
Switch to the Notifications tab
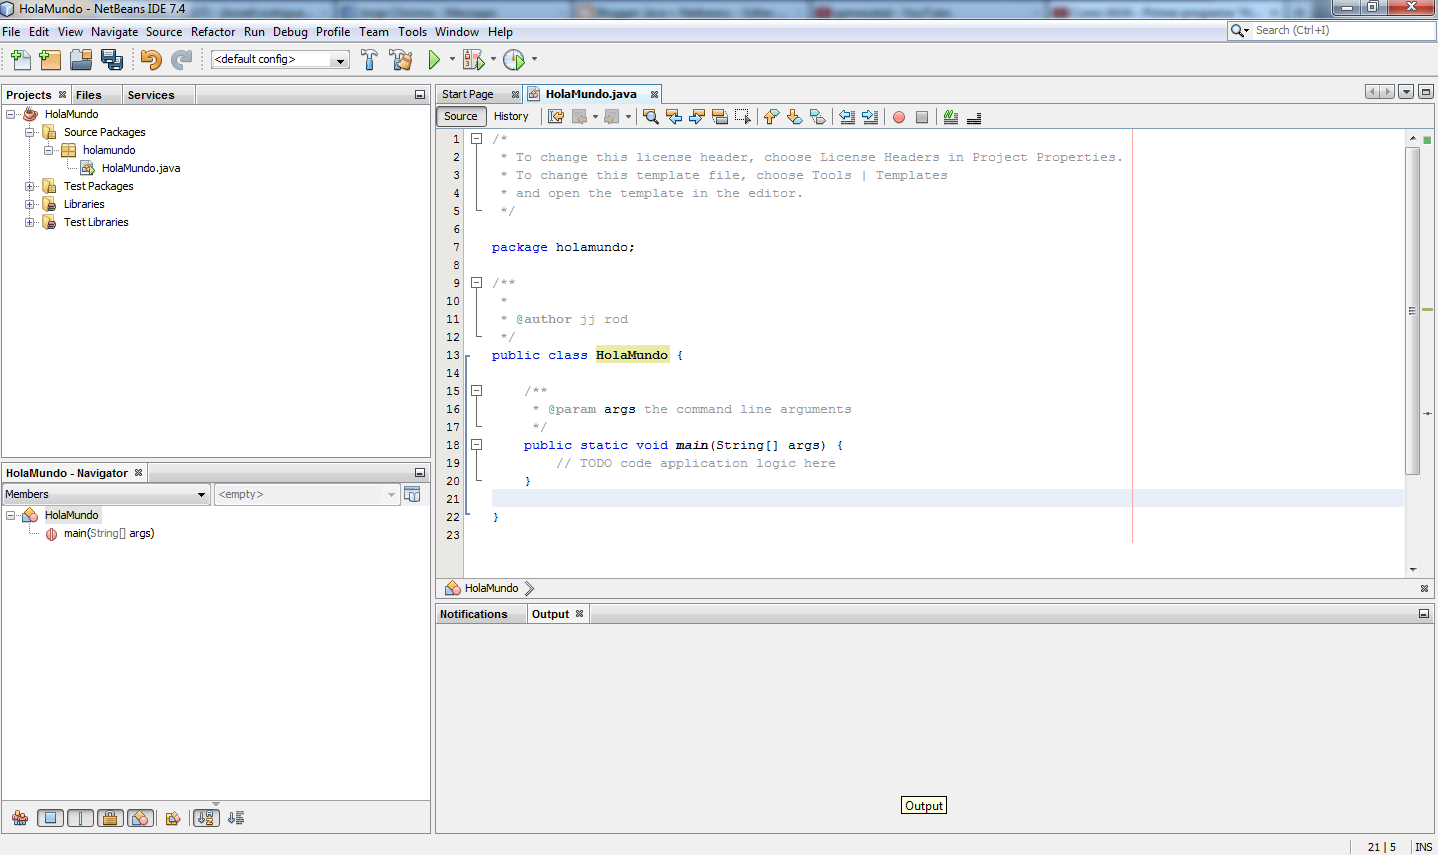[474, 613]
